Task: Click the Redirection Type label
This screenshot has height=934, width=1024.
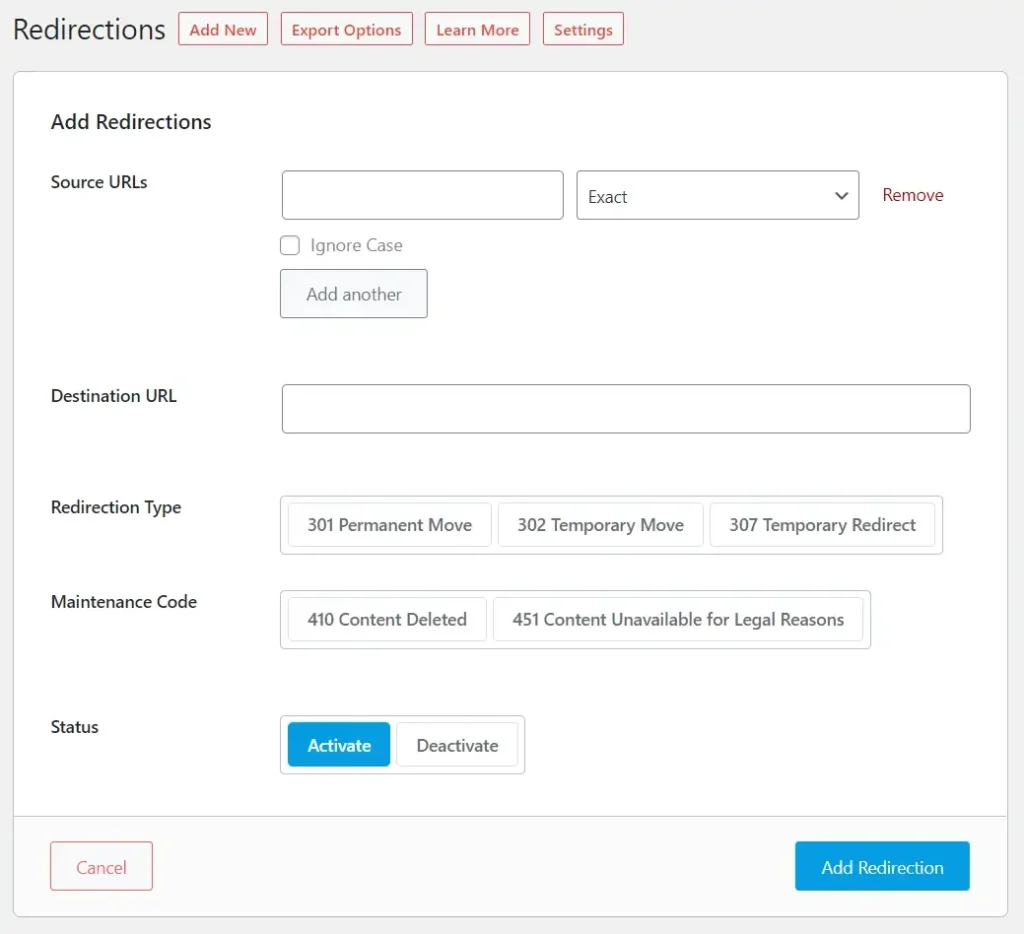Action: pyautogui.click(x=116, y=507)
